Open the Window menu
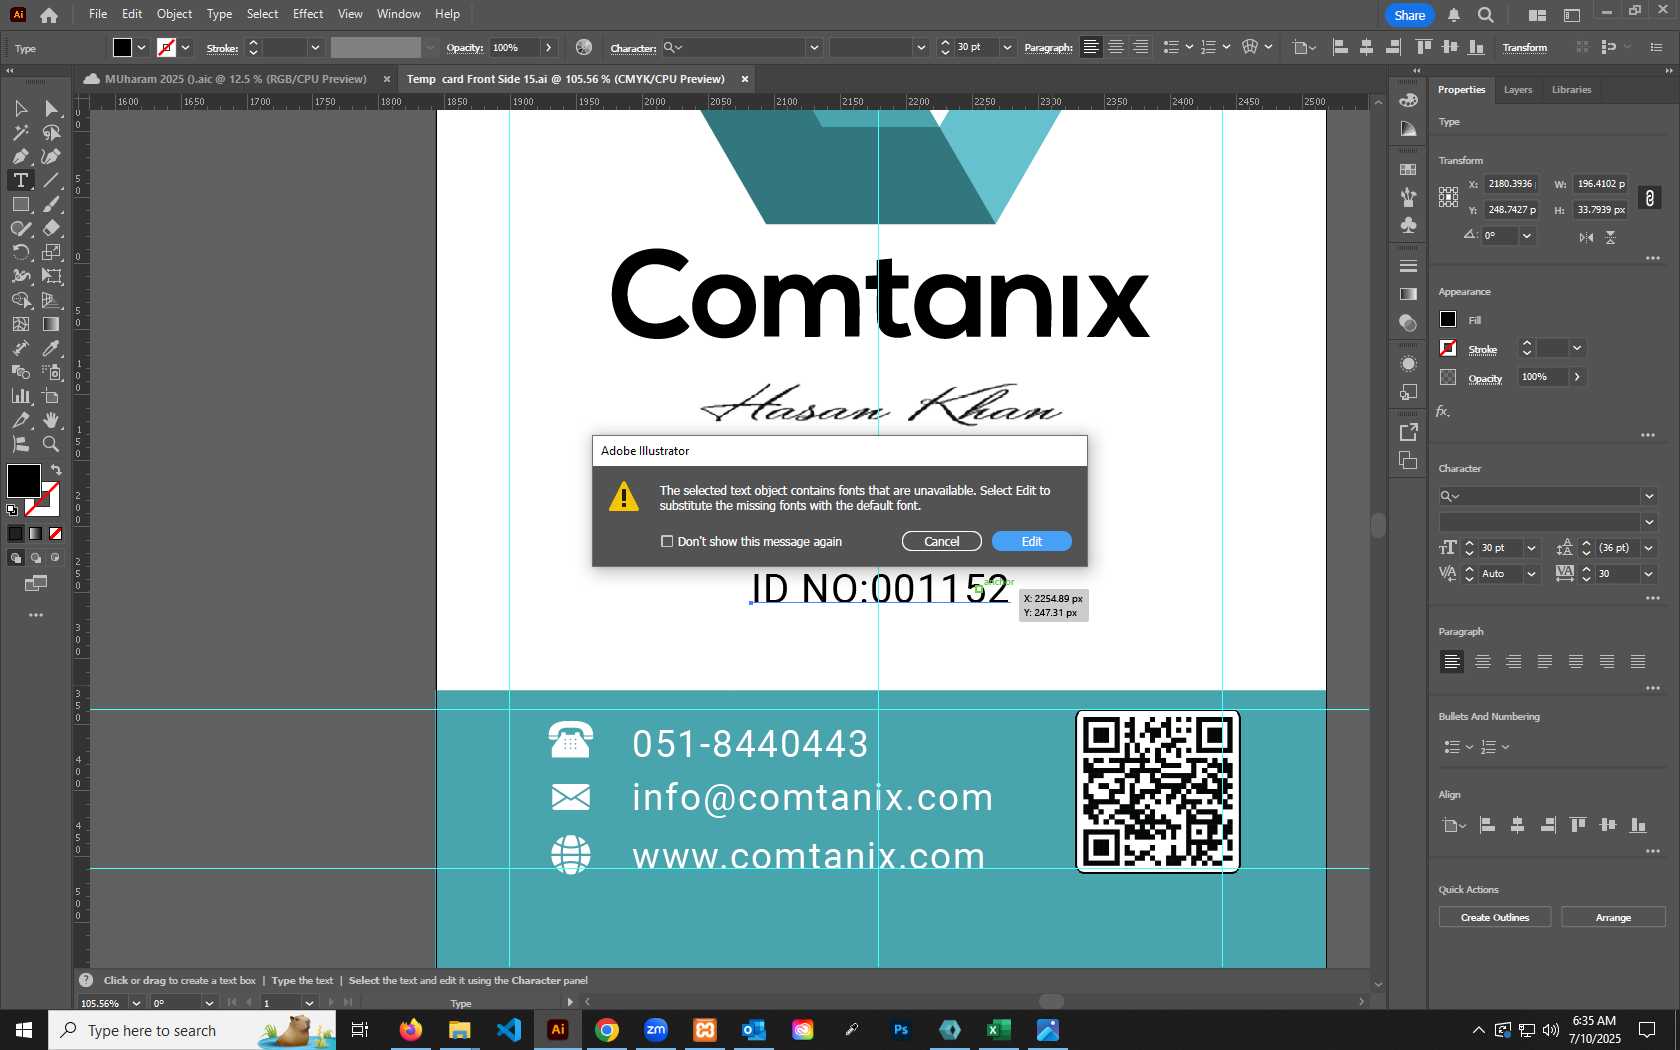The height and width of the screenshot is (1050, 1680). pos(399,14)
